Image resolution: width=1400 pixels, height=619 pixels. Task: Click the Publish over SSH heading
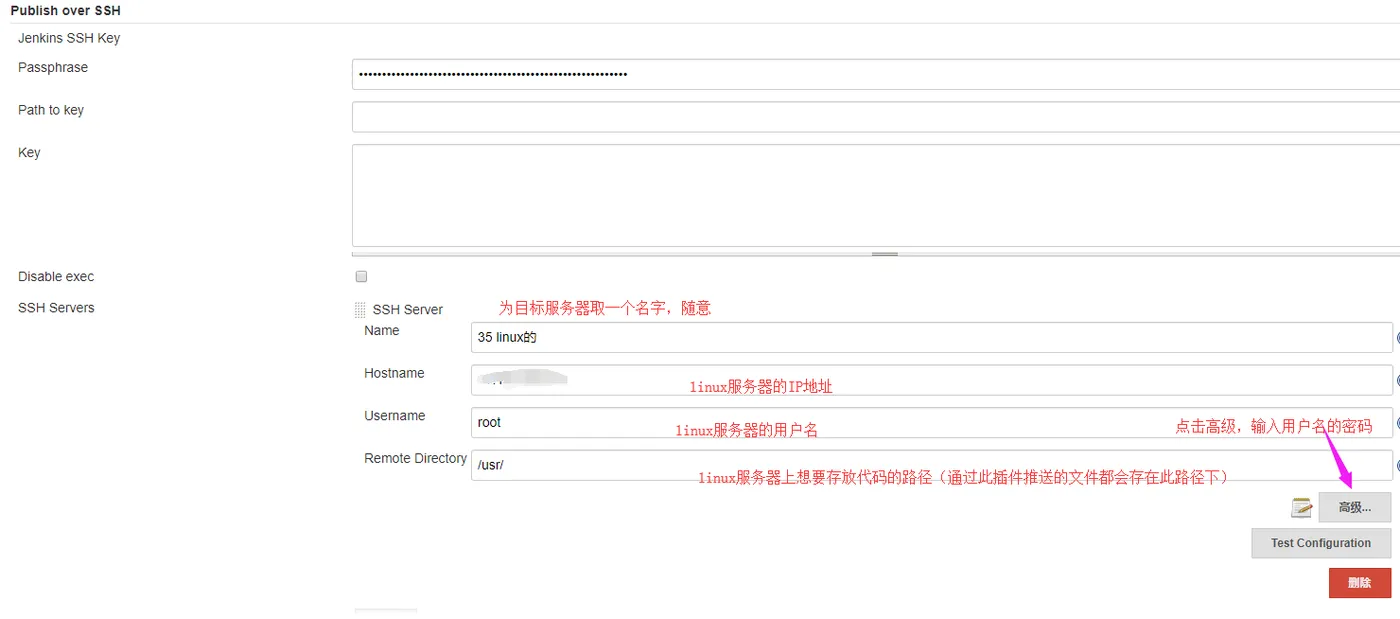tap(65, 10)
